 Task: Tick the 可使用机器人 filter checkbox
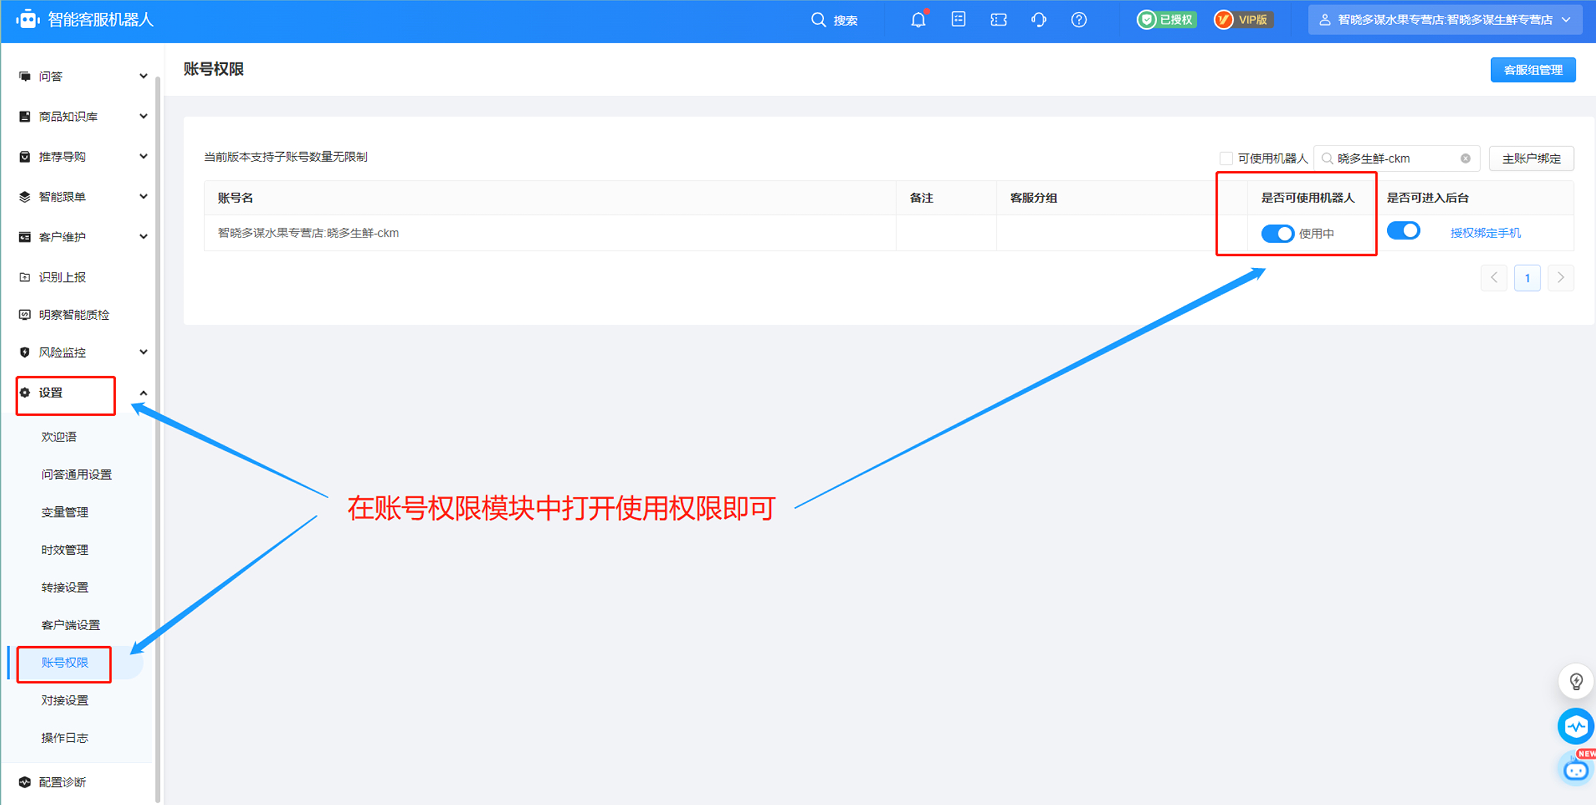point(1226,158)
